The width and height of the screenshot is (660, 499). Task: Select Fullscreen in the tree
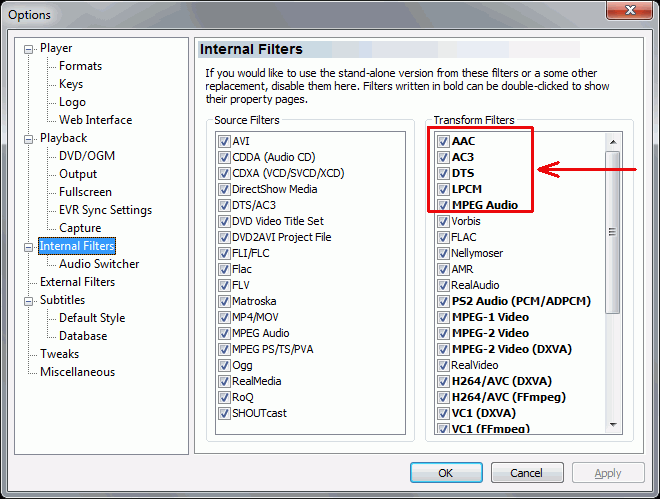click(85, 192)
